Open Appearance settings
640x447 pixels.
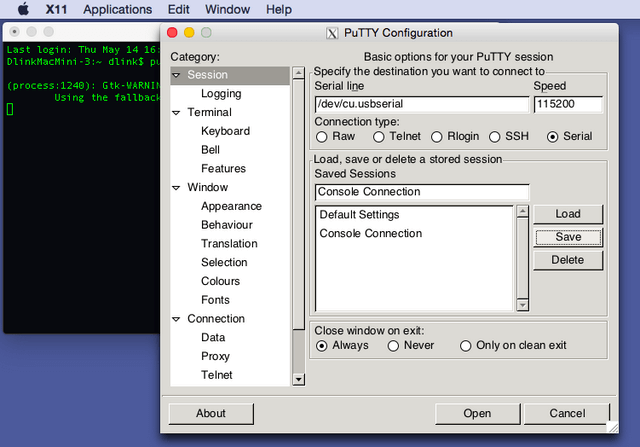click(x=231, y=206)
